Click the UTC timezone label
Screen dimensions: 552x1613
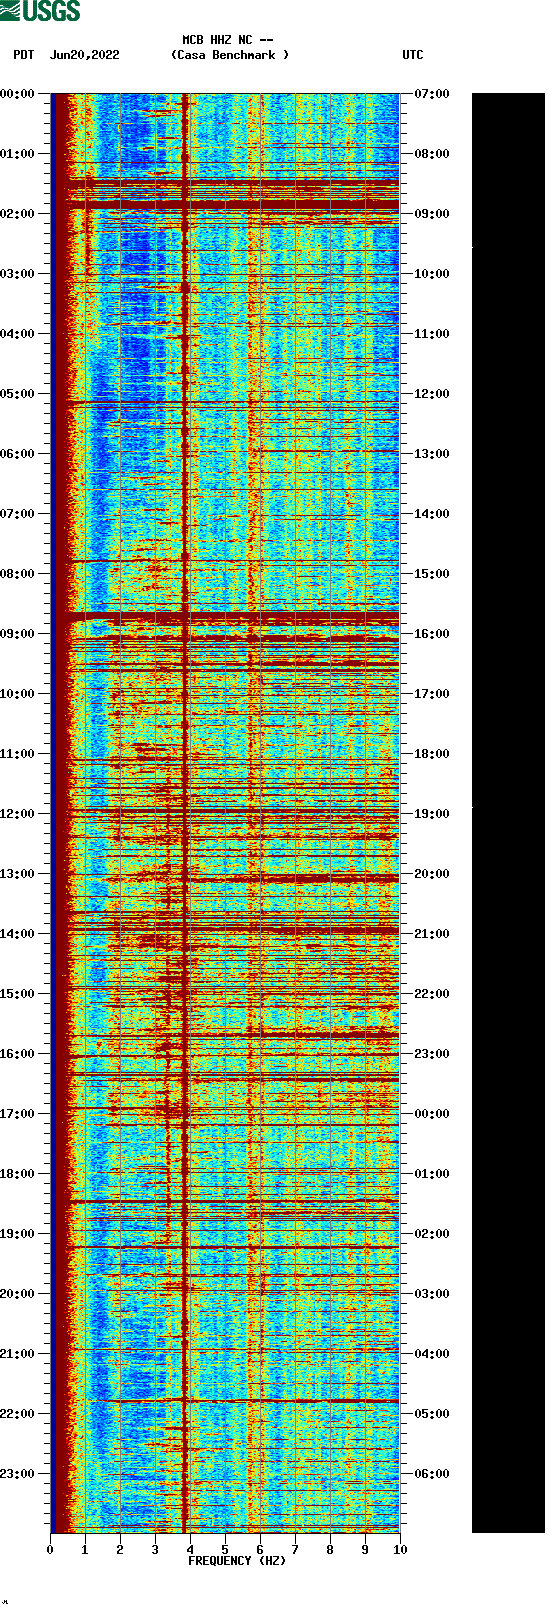[413, 55]
